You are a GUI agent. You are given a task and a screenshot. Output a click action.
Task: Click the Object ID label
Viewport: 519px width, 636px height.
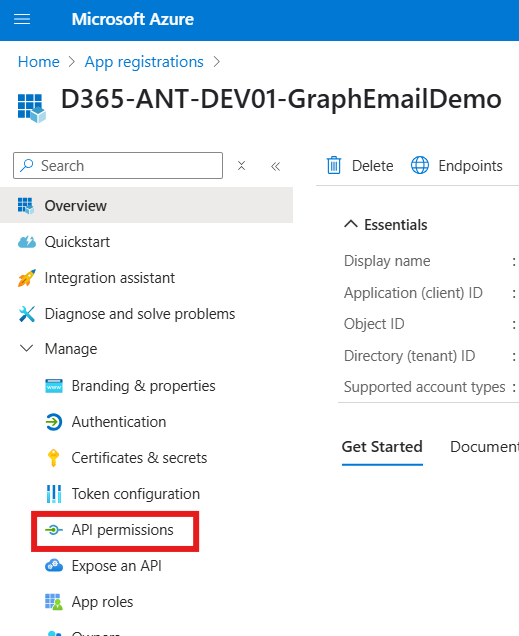click(374, 324)
